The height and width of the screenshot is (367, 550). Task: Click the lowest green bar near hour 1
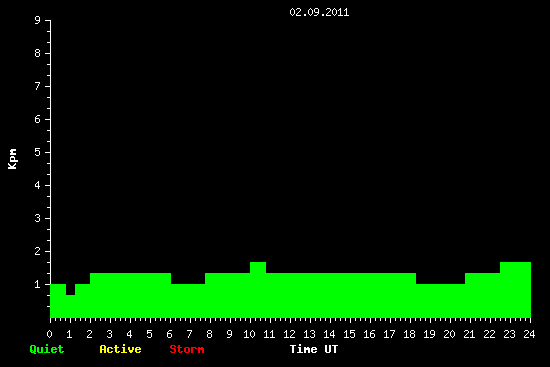(x=70, y=306)
